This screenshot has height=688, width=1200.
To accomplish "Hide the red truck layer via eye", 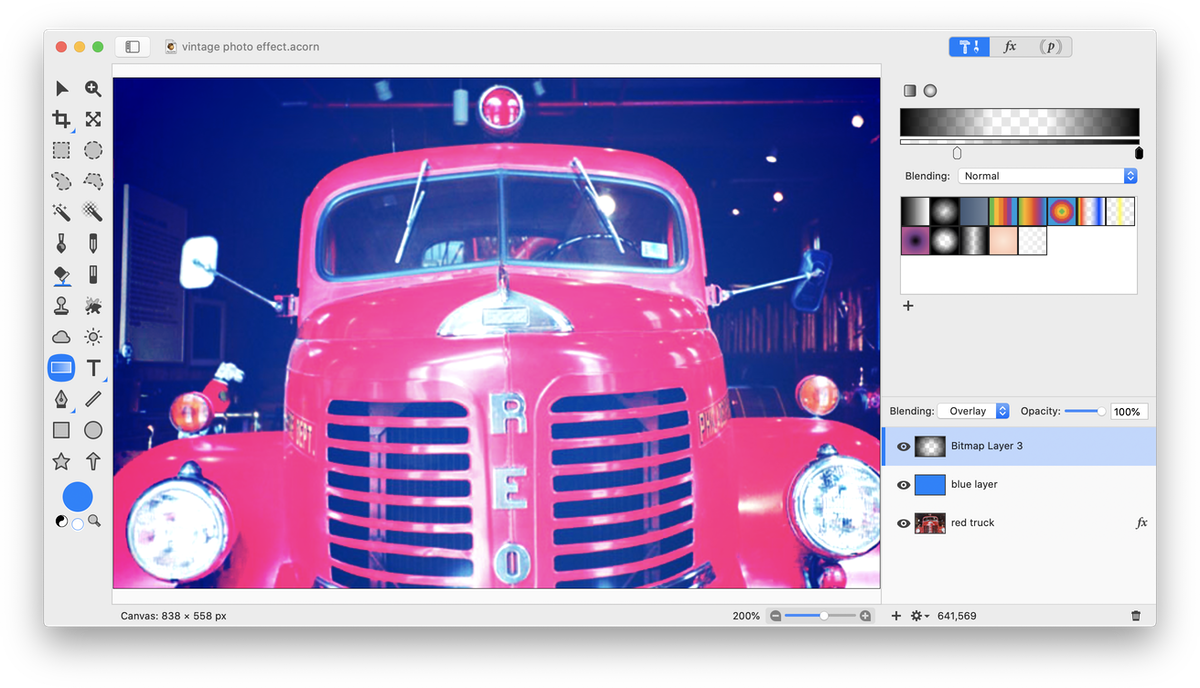I will (904, 523).
